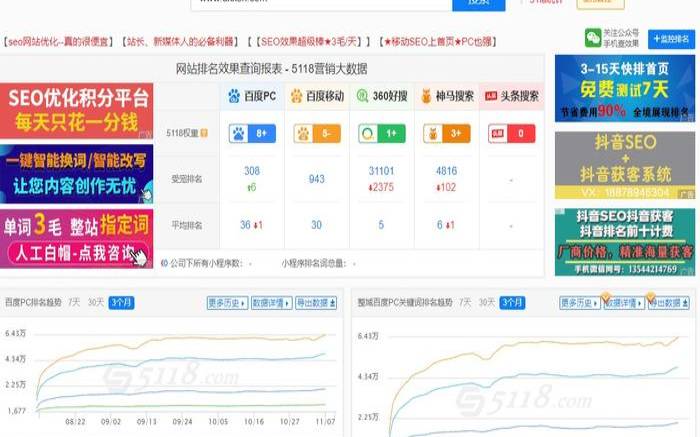Click the icon before 公司下所有小程序数
The image size is (700, 437).
click(x=164, y=263)
